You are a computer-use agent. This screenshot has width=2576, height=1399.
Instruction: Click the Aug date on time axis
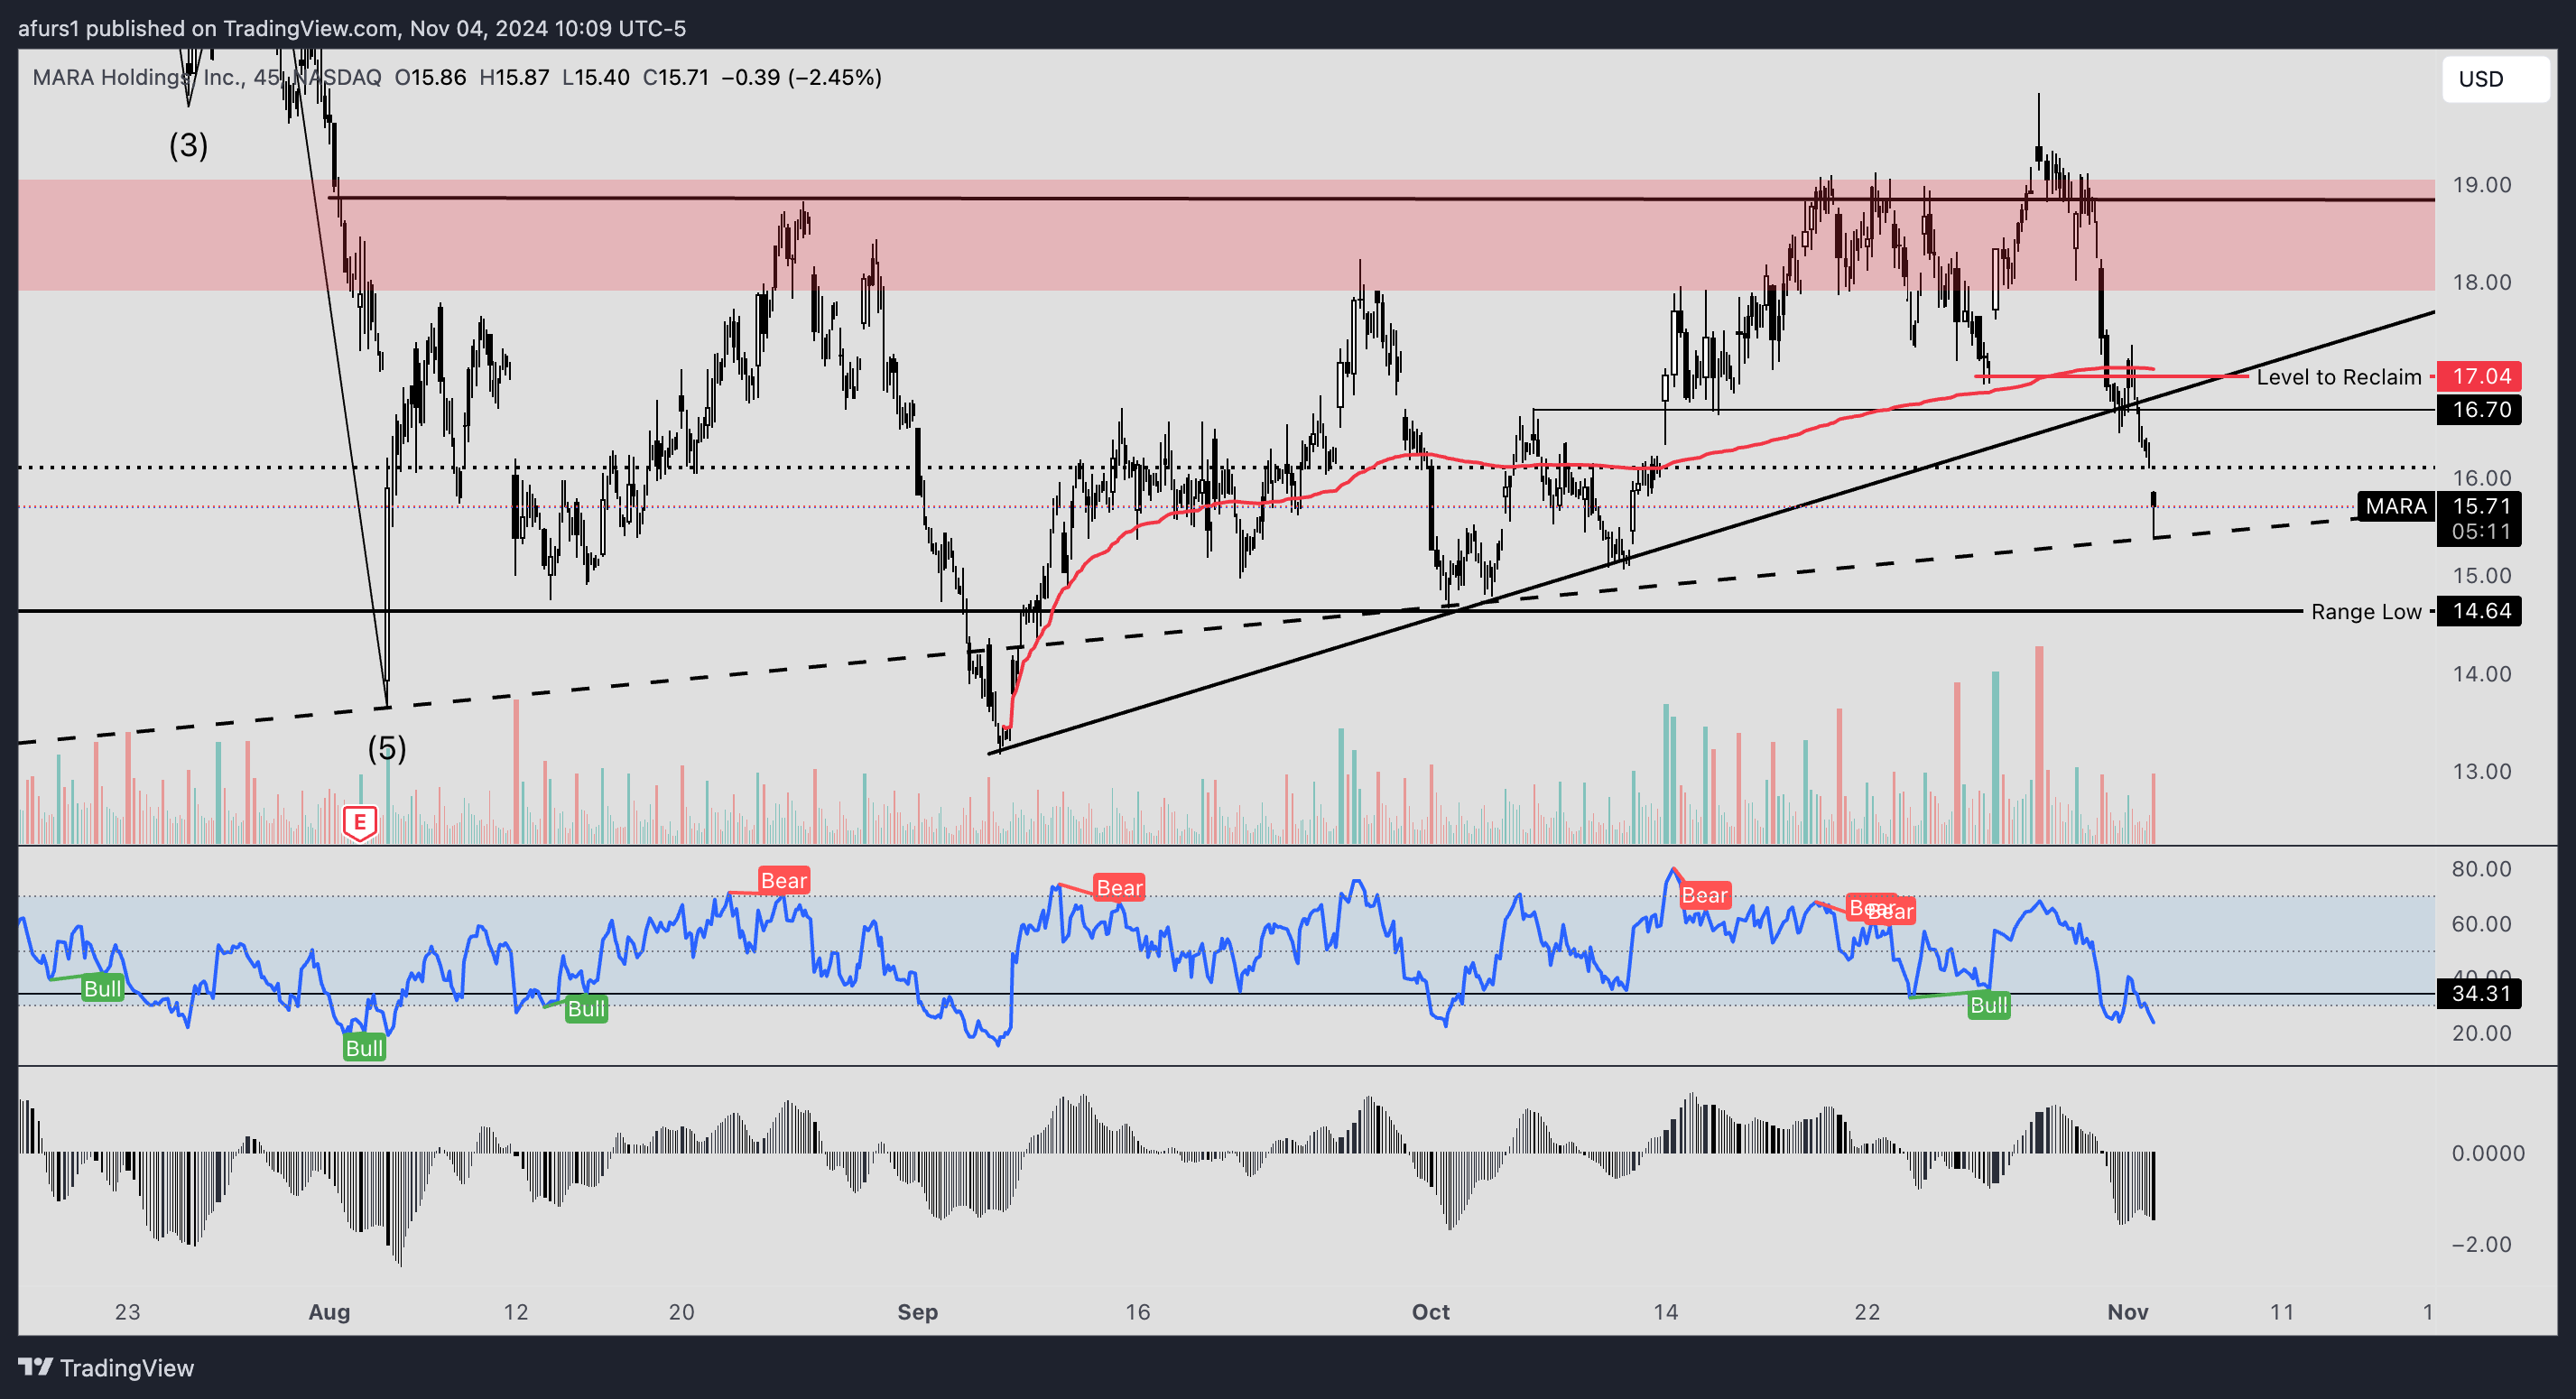click(329, 1312)
